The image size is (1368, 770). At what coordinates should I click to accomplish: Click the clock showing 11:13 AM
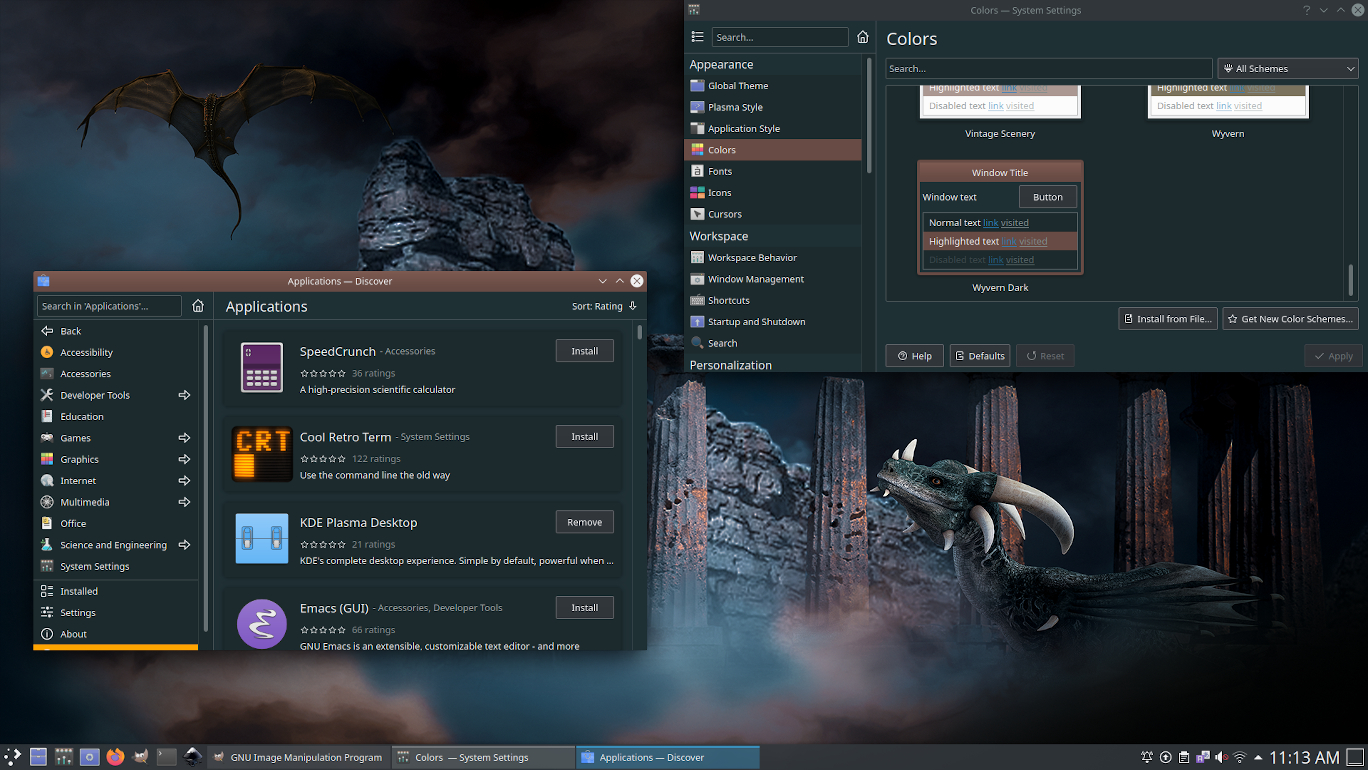pos(1304,757)
